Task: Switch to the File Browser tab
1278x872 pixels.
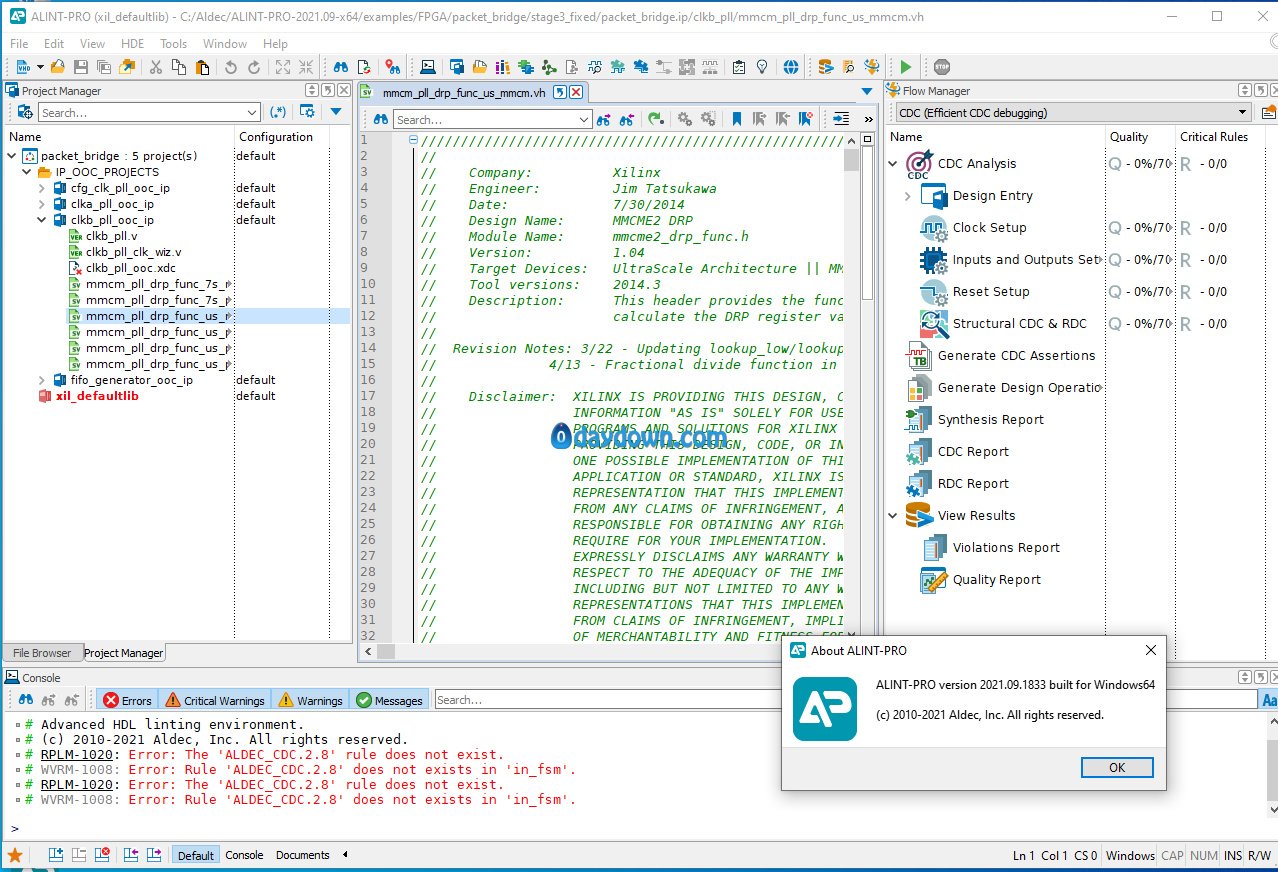Action: coord(42,653)
